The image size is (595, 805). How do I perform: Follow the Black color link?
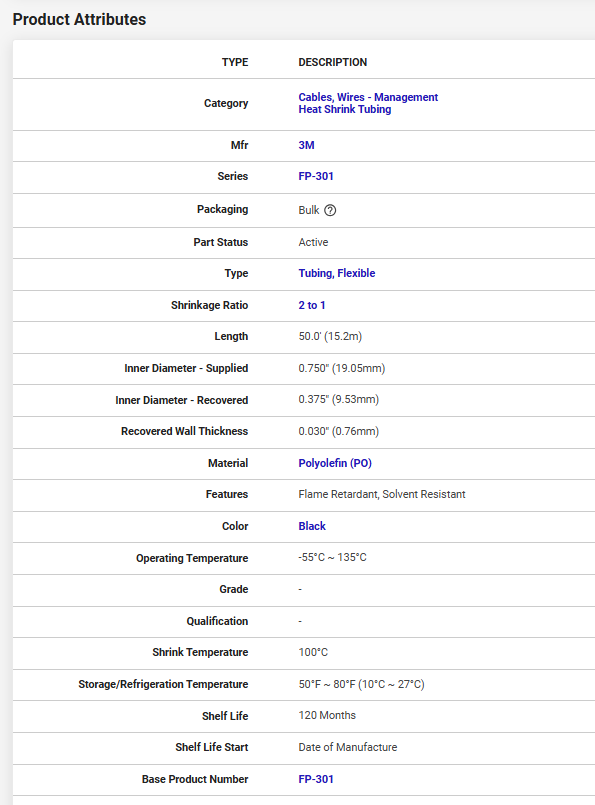(312, 526)
